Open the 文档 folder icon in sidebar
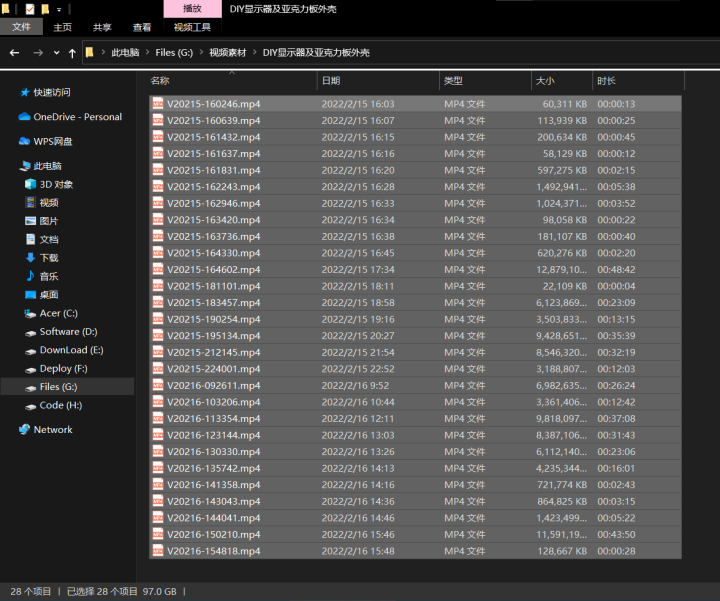 pos(30,239)
